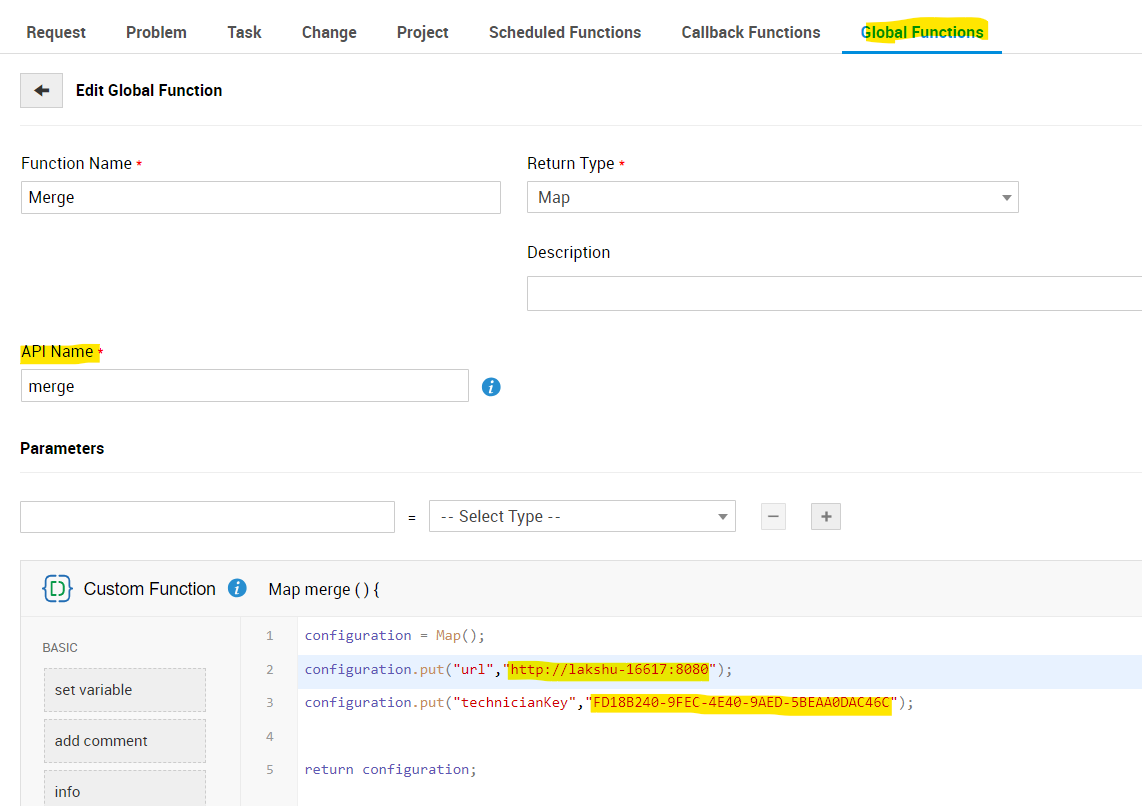This screenshot has height=806, width=1142.
Task: Click the plus icon to add parameter
Action: 825,516
